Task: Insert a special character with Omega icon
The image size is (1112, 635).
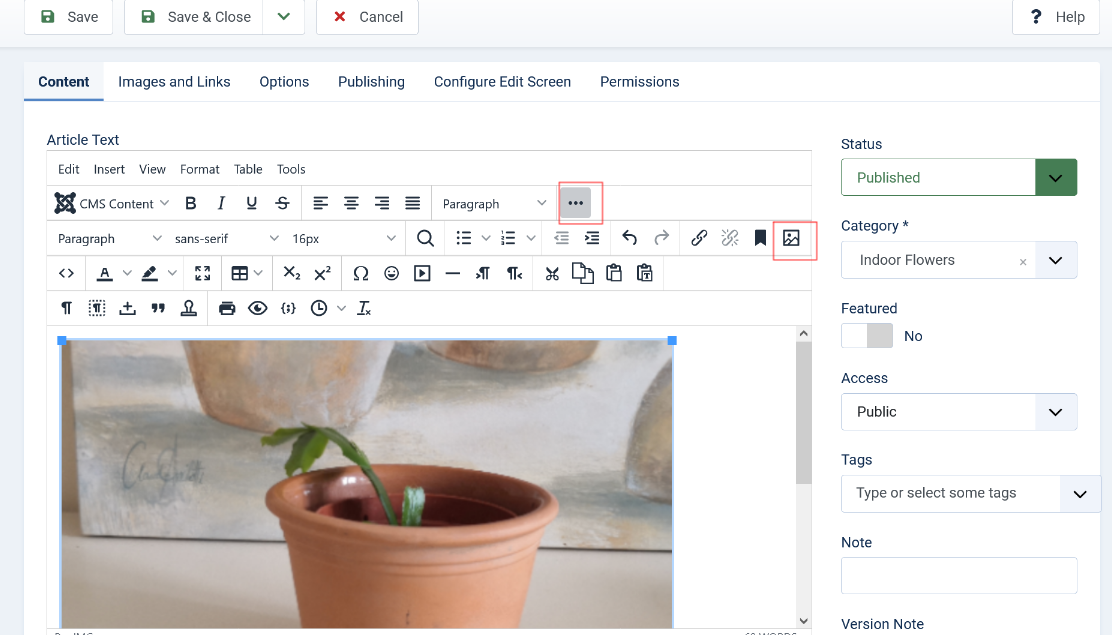Action: [x=361, y=273]
